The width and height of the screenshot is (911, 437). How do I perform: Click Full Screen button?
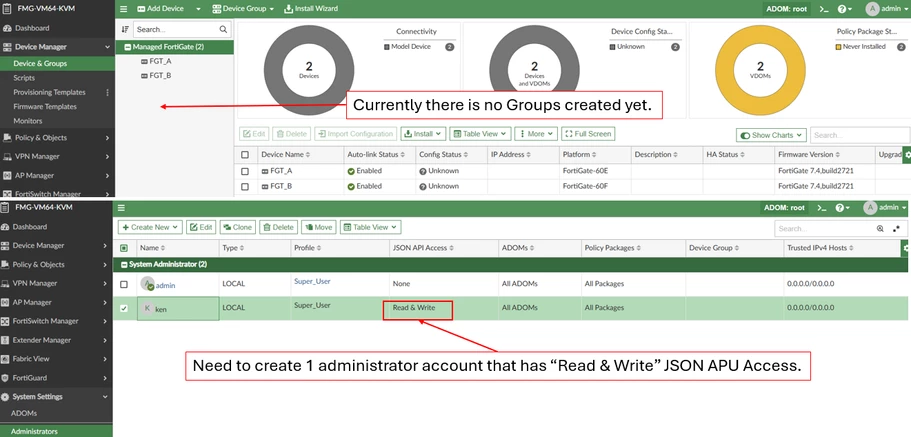tap(588, 134)
